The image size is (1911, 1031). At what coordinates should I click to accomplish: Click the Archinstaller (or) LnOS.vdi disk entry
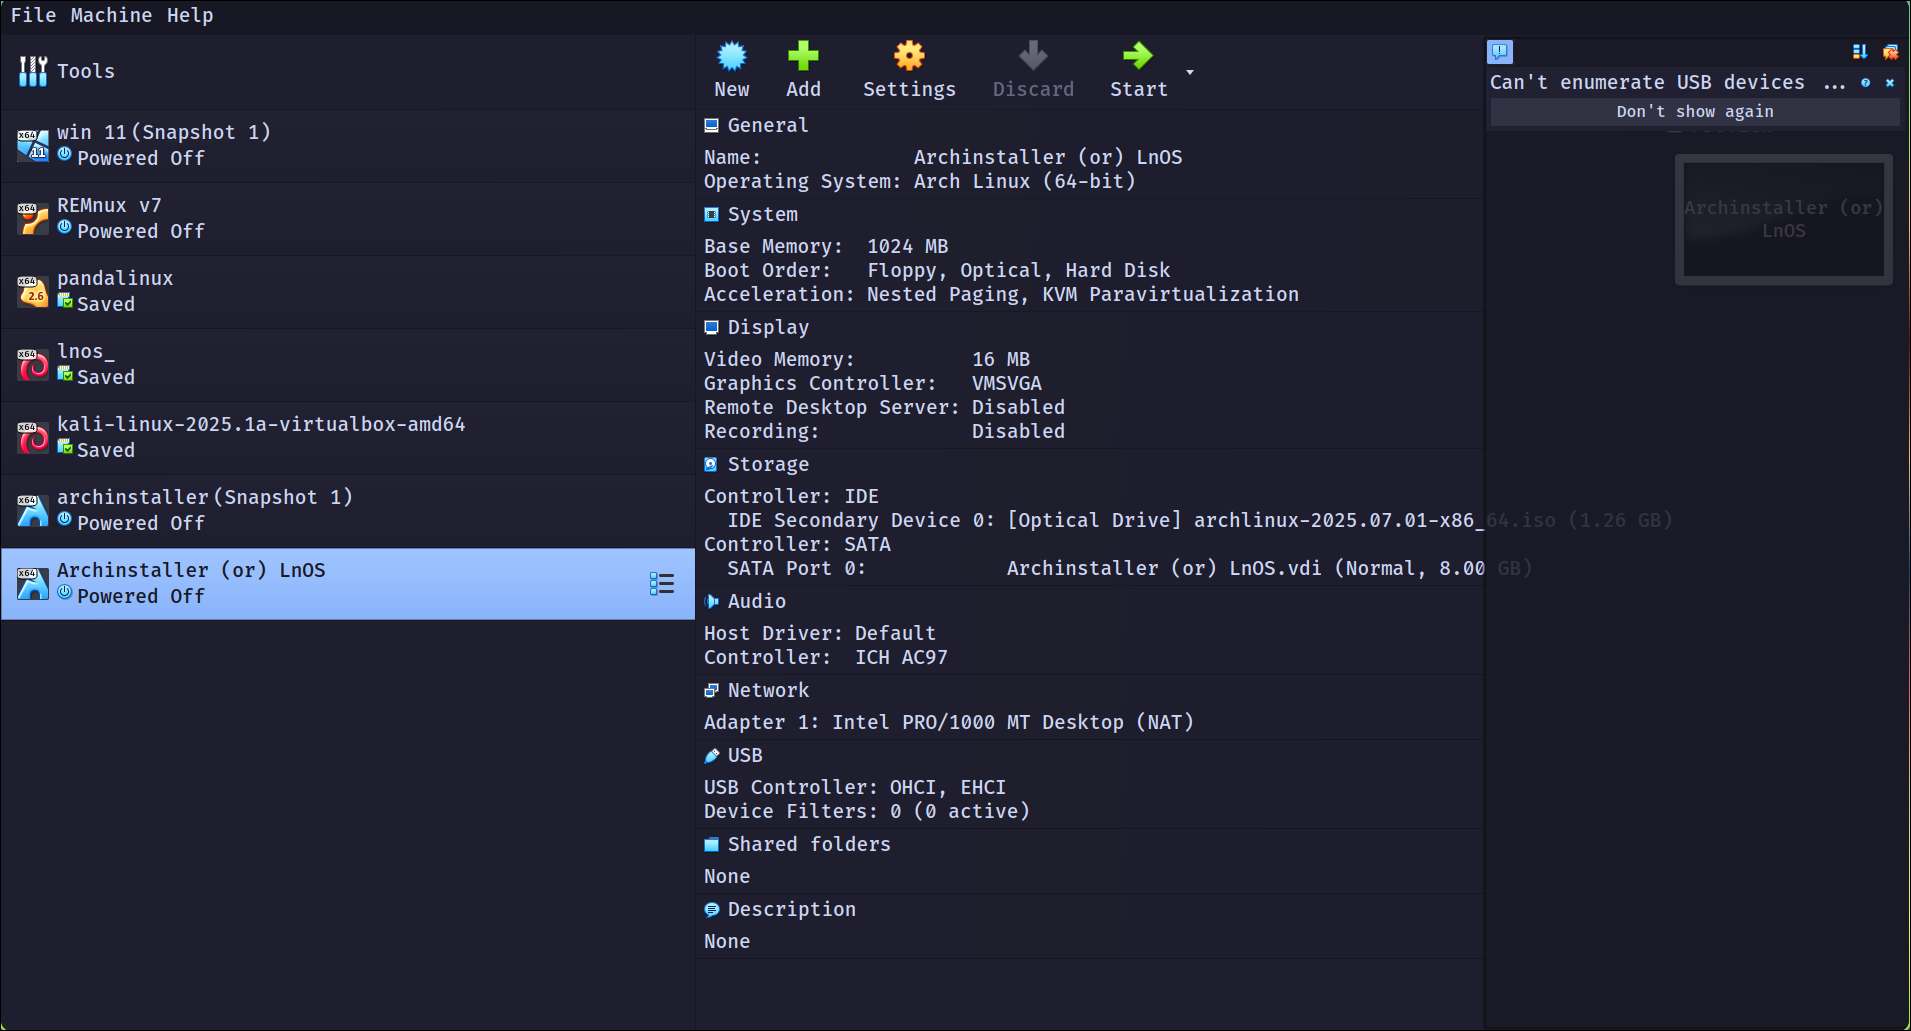point(1269,568)
